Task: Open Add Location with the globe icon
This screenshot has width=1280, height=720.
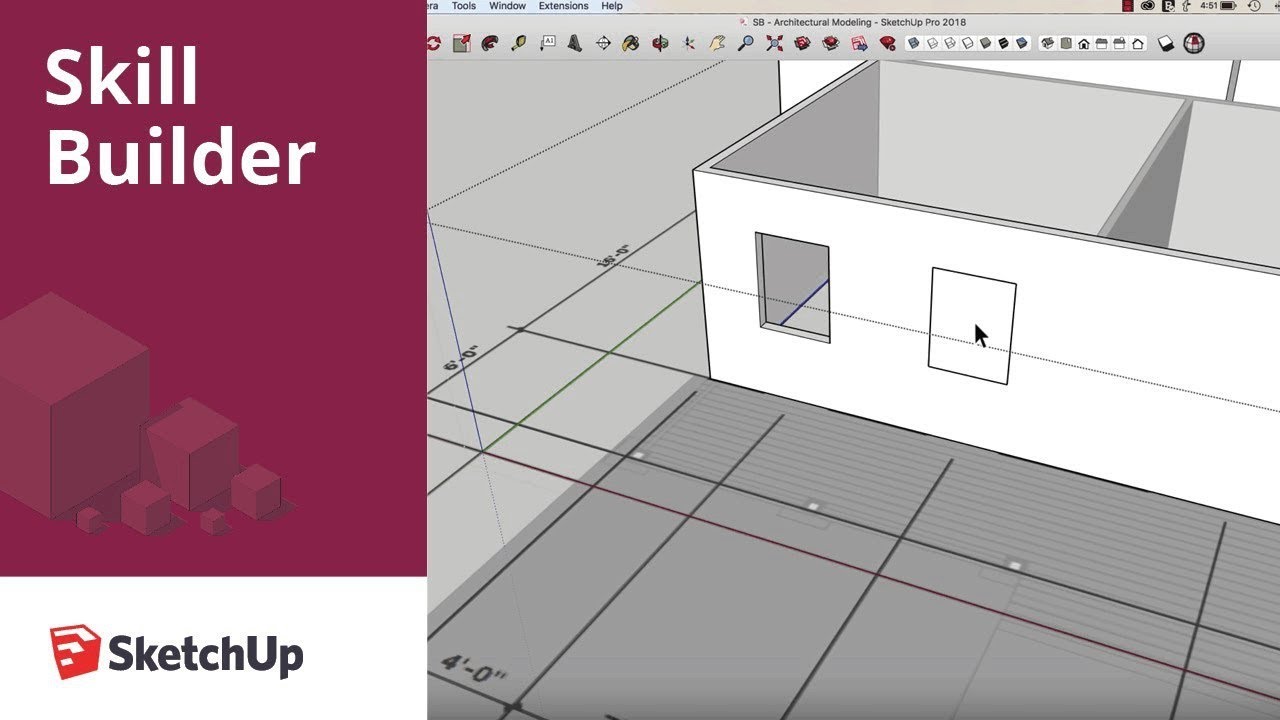Action: [x=1194, y=42]
